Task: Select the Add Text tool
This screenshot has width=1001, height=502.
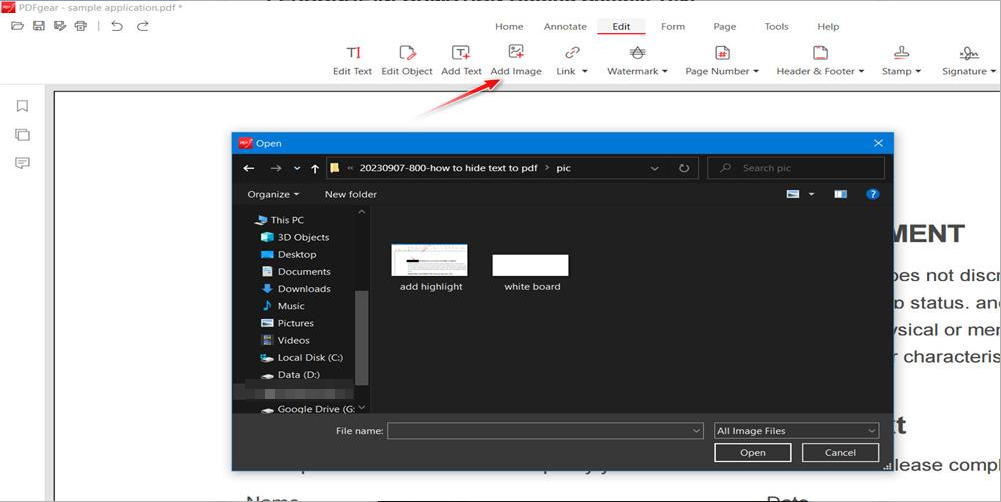Action: tap(461, 61)
